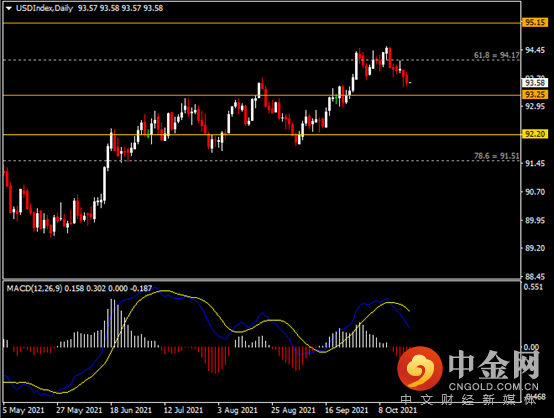
Task: Click the 18 Jun 2021 date marker
Action: 131,410
